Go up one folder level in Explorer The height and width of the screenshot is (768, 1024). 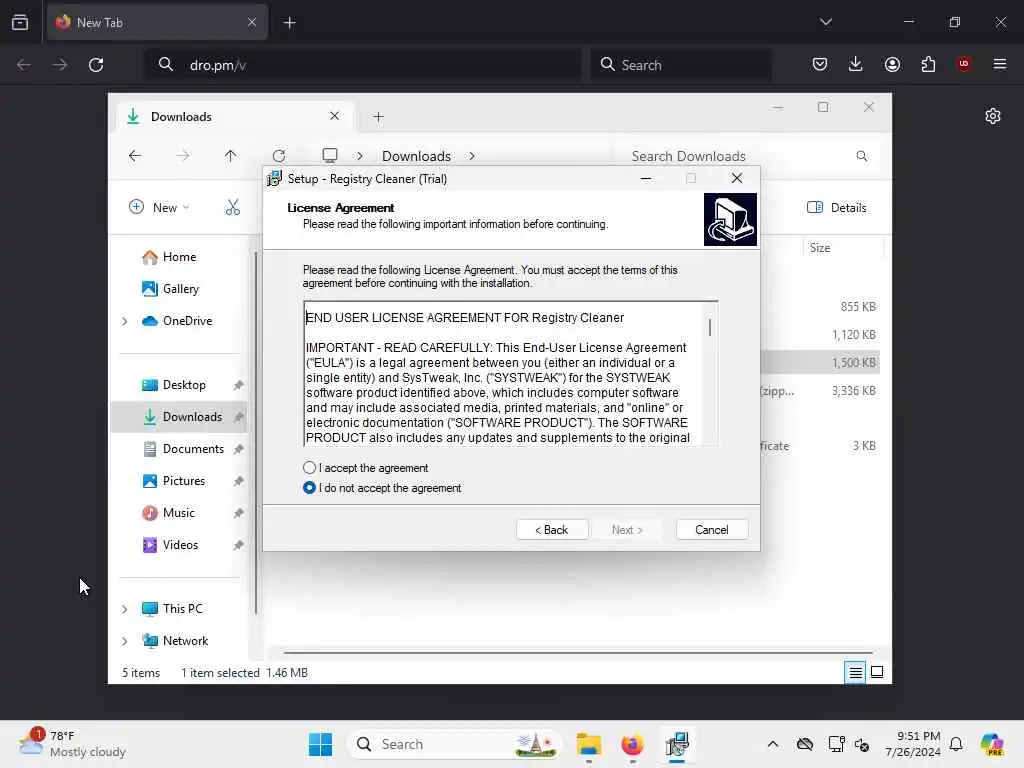pos(231,155)
